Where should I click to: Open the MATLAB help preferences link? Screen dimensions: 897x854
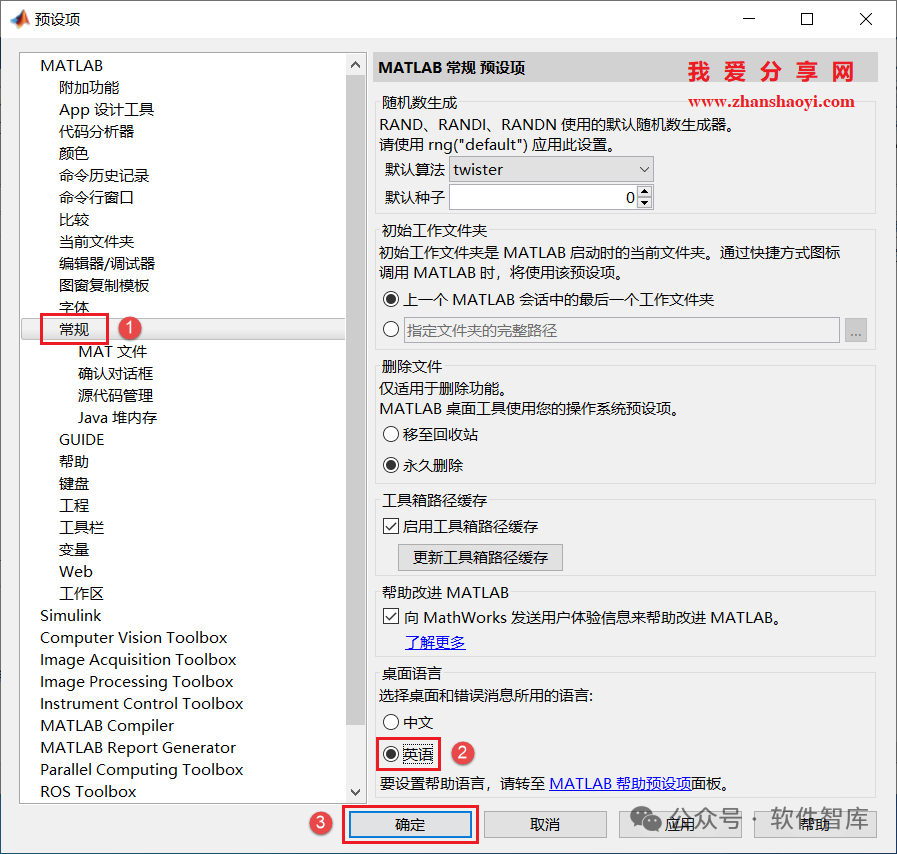(620, 783)
